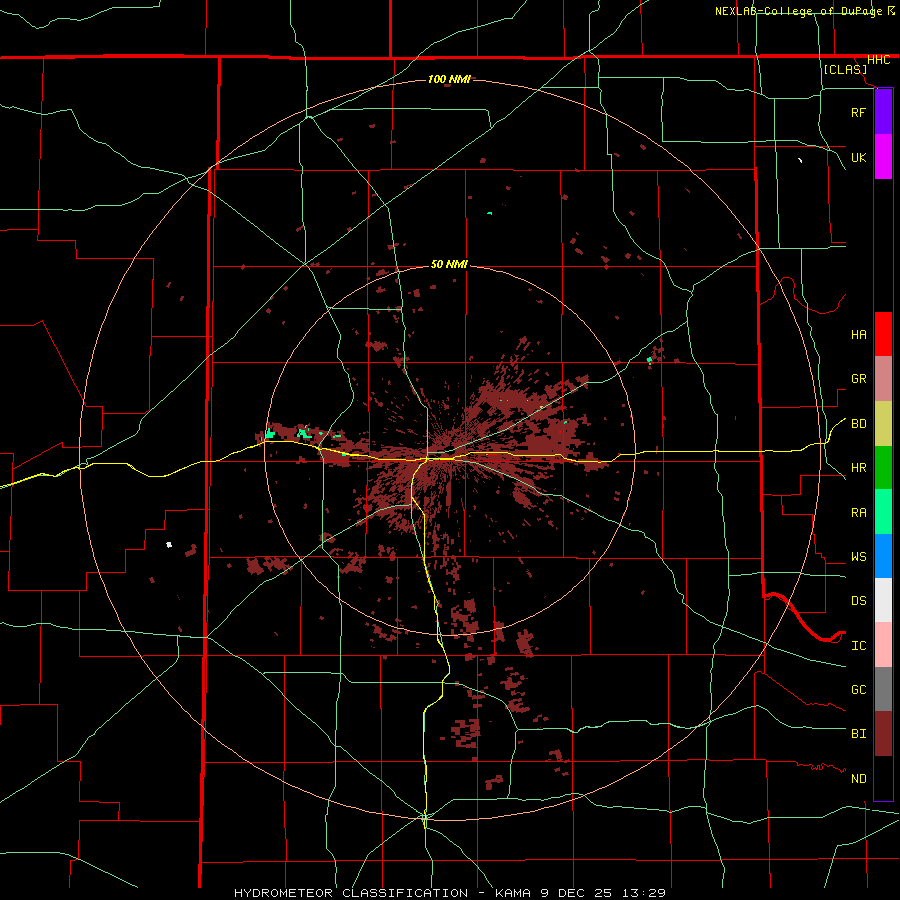Click the GC legend label
The height and width of the screenshot is (900, 900).
click(x=858, y=690)
